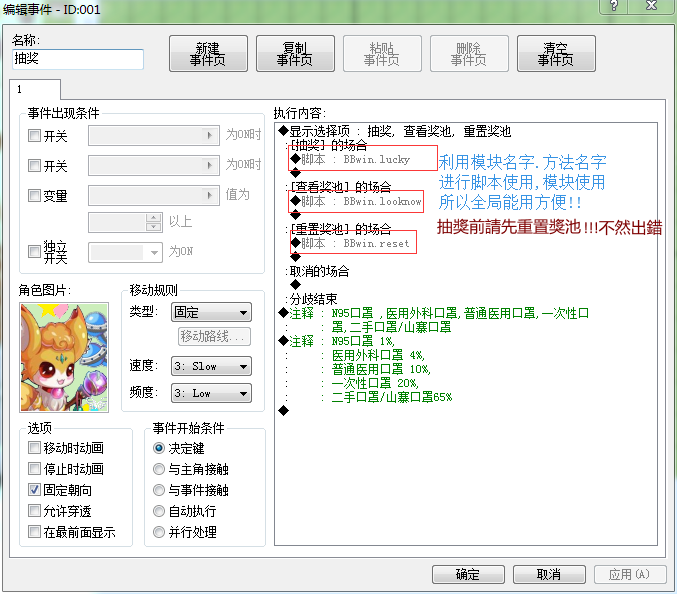Viewport: 677px width, 594px height.
Task: Open the 类型 dropdown showing 固定
Action: click(x=211, y=312)
